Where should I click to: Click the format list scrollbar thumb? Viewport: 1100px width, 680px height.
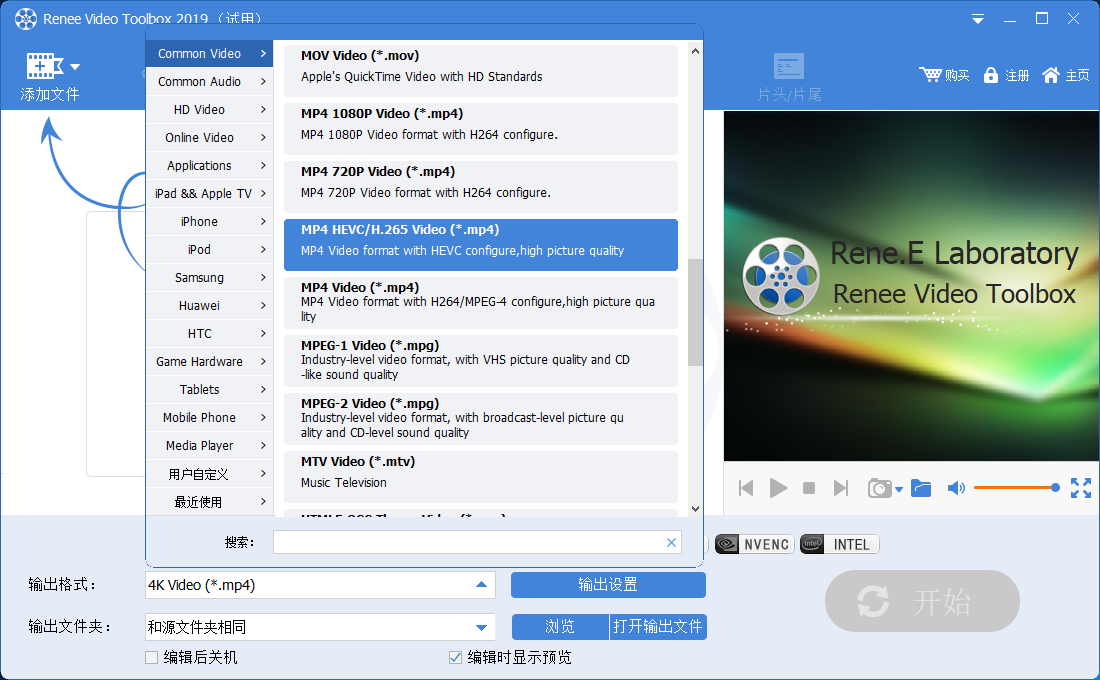click(695, 312)
